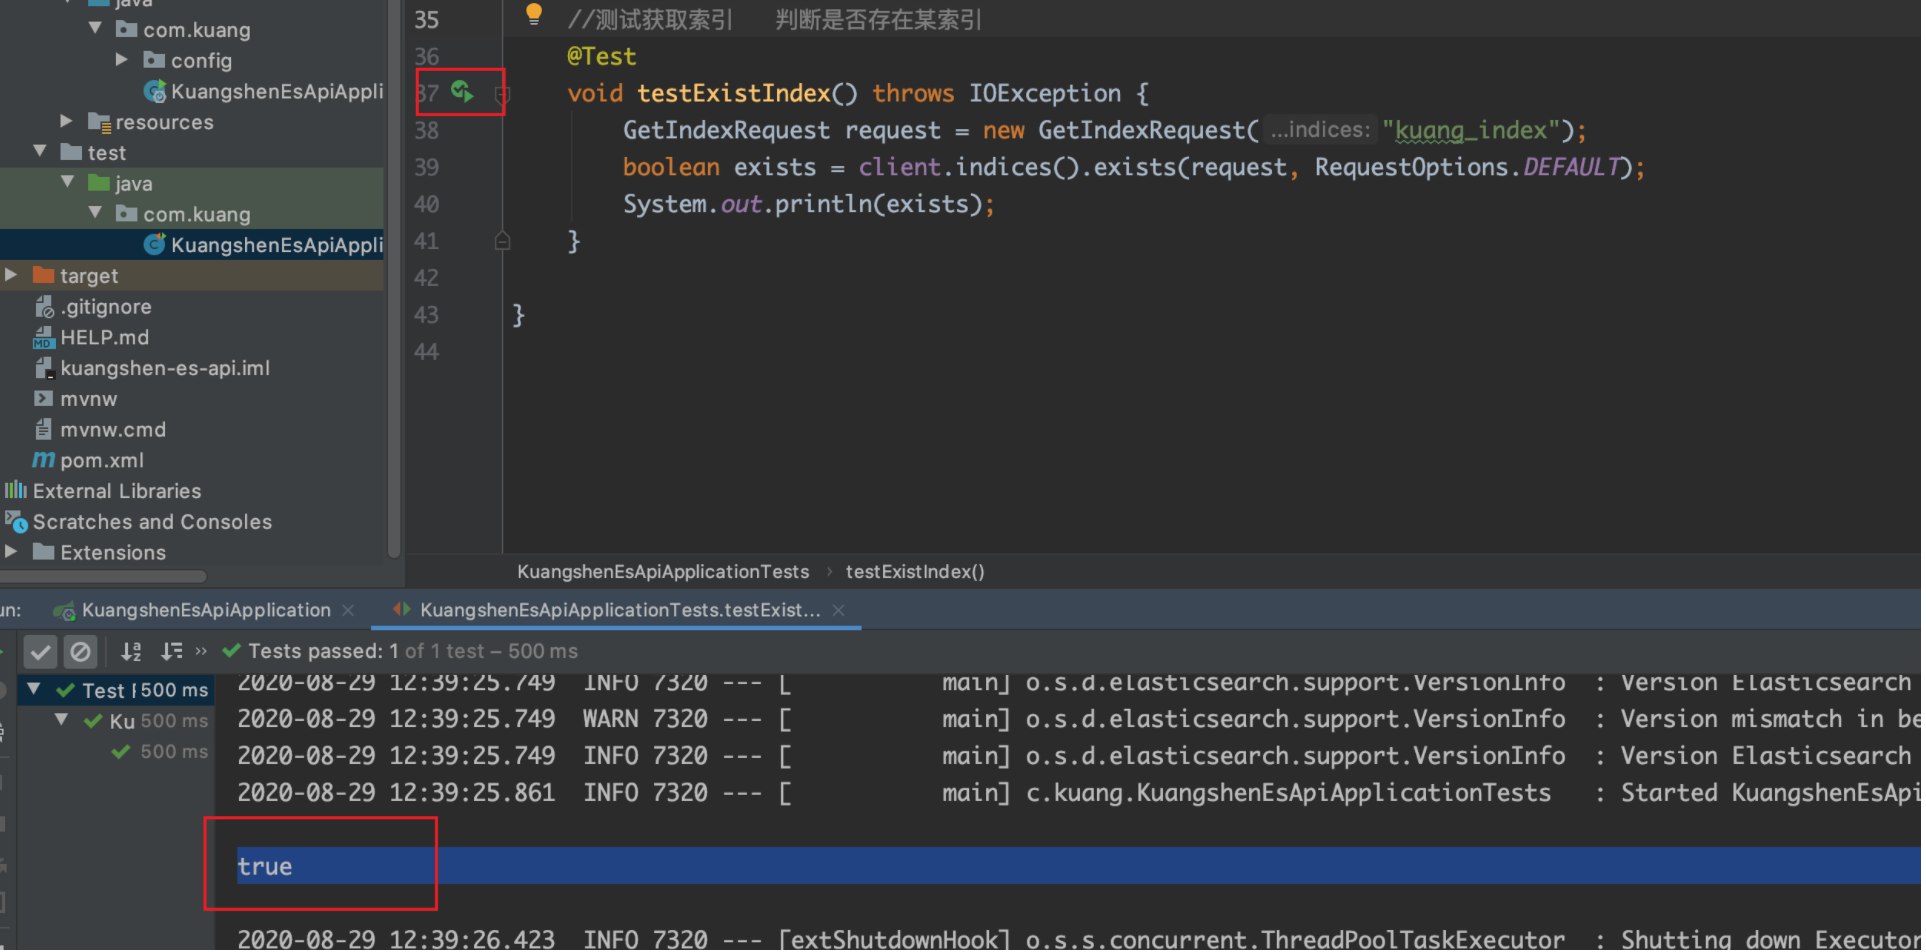Click the run test gutter icon at line 37
Image resolution: width=1926 pixels, height=952 pixels.
462,92
